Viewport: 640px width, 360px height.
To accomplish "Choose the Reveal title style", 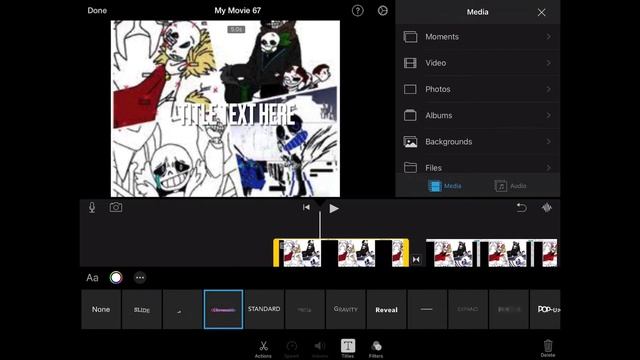I will (x=387, y=309).
